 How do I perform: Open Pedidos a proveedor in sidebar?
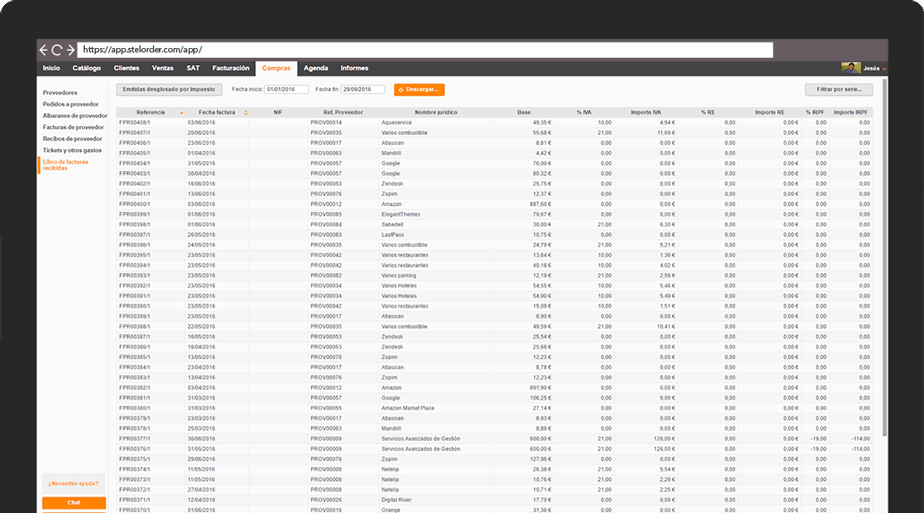point(71,104)
